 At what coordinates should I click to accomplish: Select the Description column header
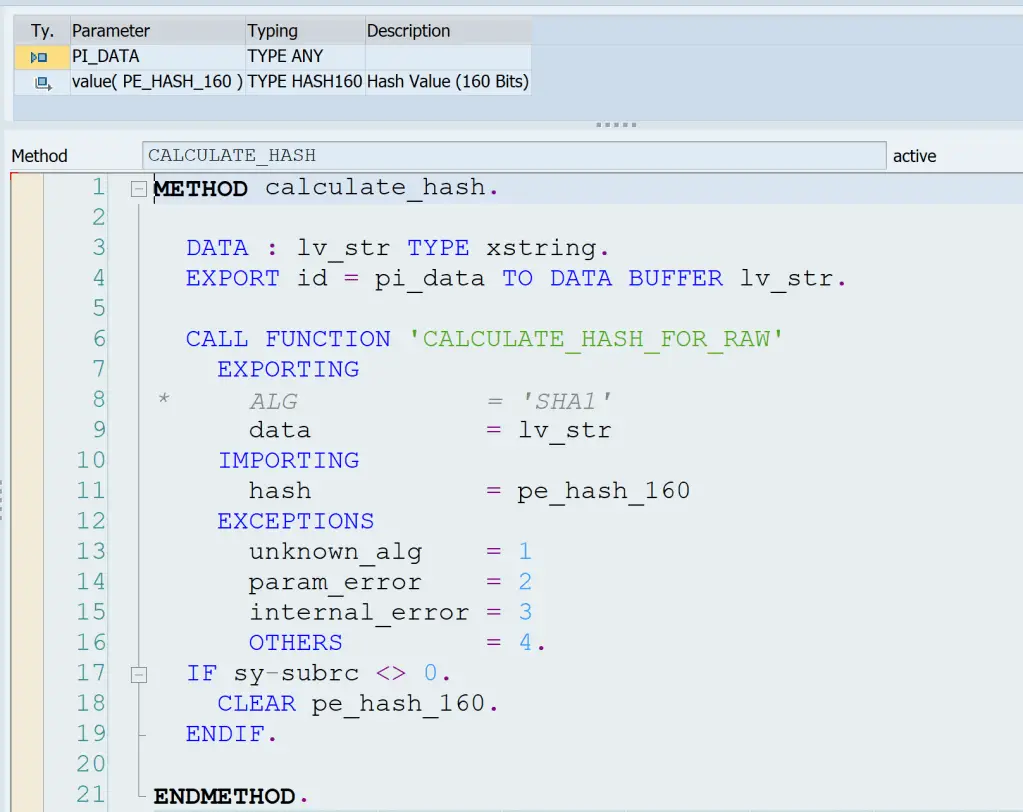[x=447, y=31]
